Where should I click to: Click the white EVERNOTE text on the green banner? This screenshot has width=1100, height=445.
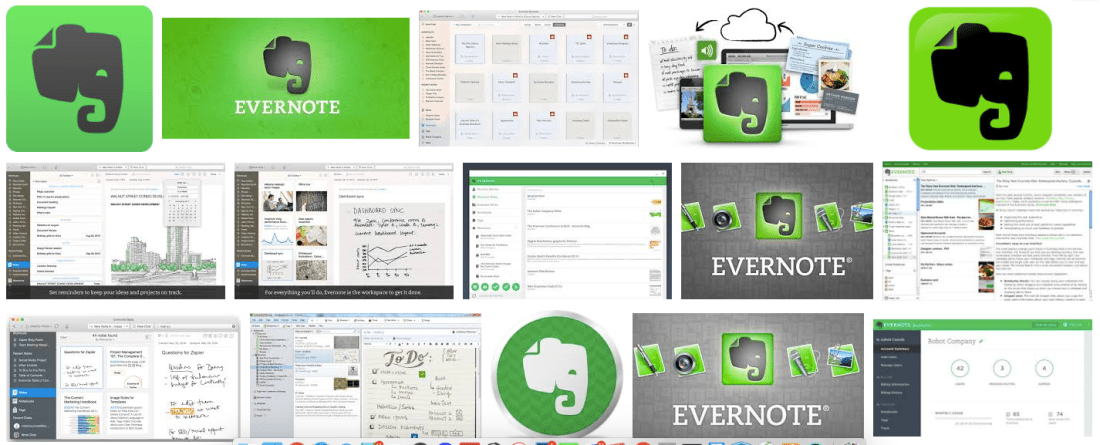coord(286,107)
